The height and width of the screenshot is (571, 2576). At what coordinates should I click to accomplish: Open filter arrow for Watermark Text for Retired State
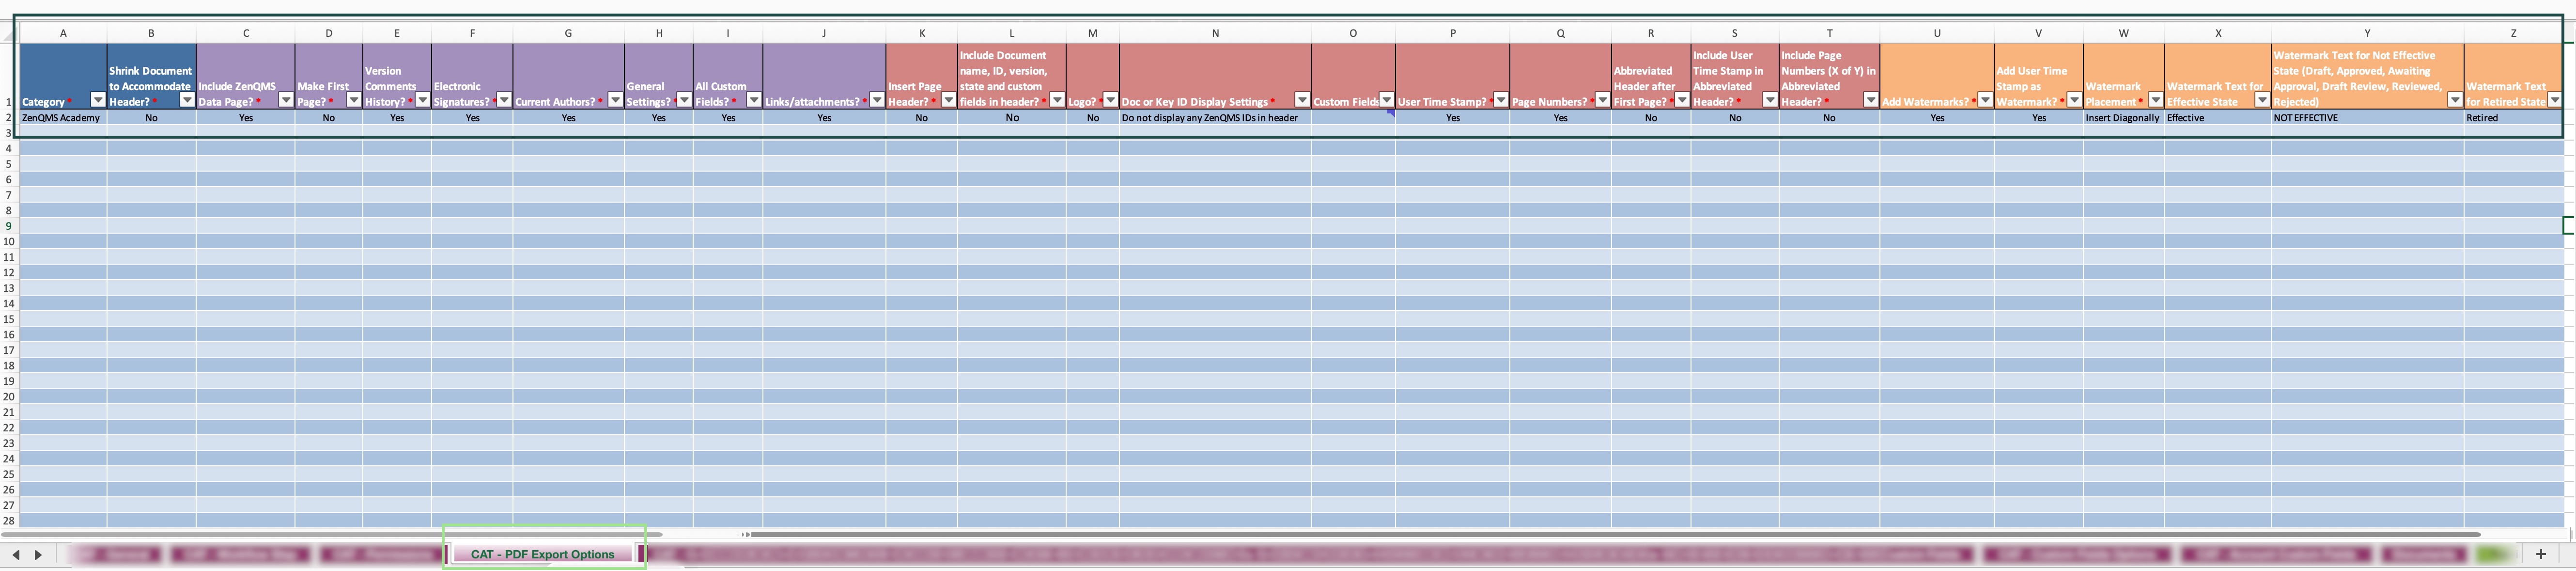2554,100
